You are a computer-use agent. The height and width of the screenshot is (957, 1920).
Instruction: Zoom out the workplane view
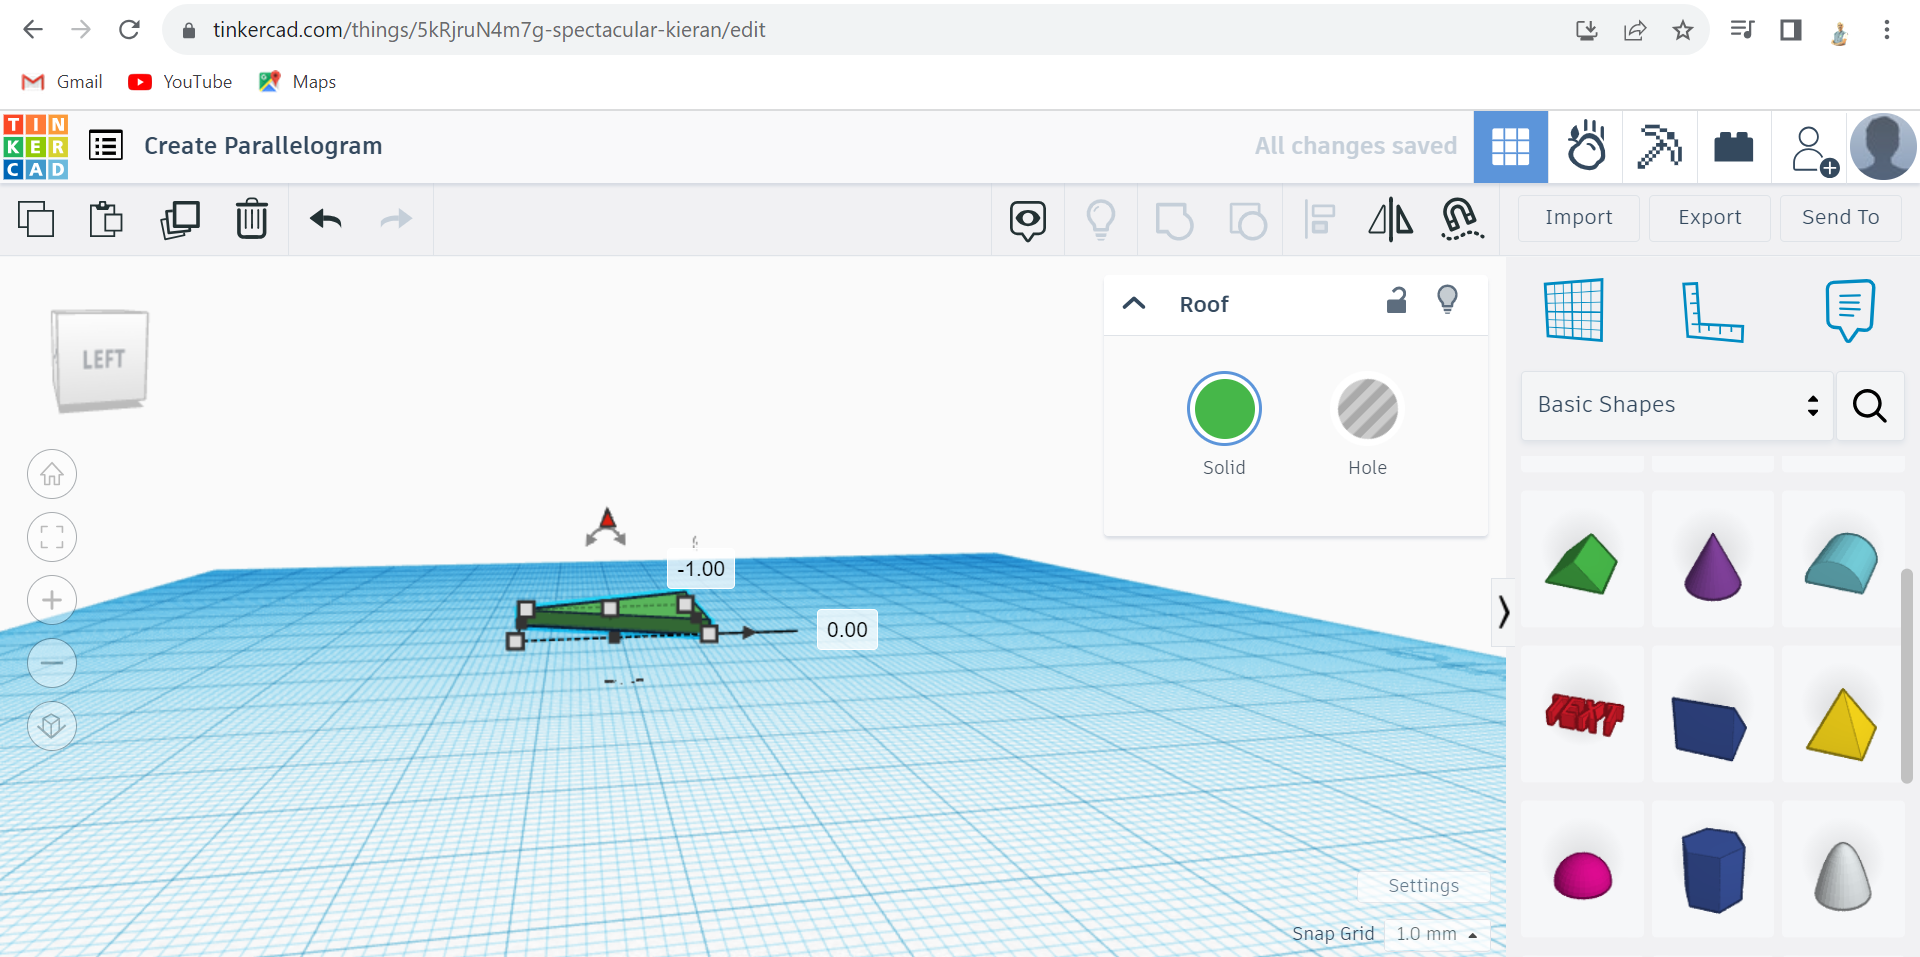52,663
